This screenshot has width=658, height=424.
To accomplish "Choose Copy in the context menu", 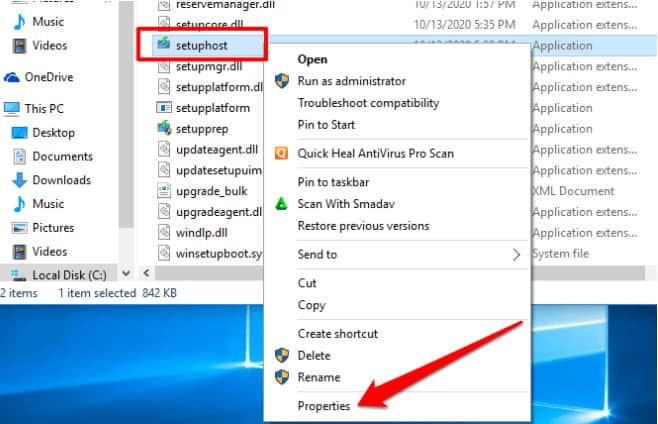I will [x=311, y=305].
